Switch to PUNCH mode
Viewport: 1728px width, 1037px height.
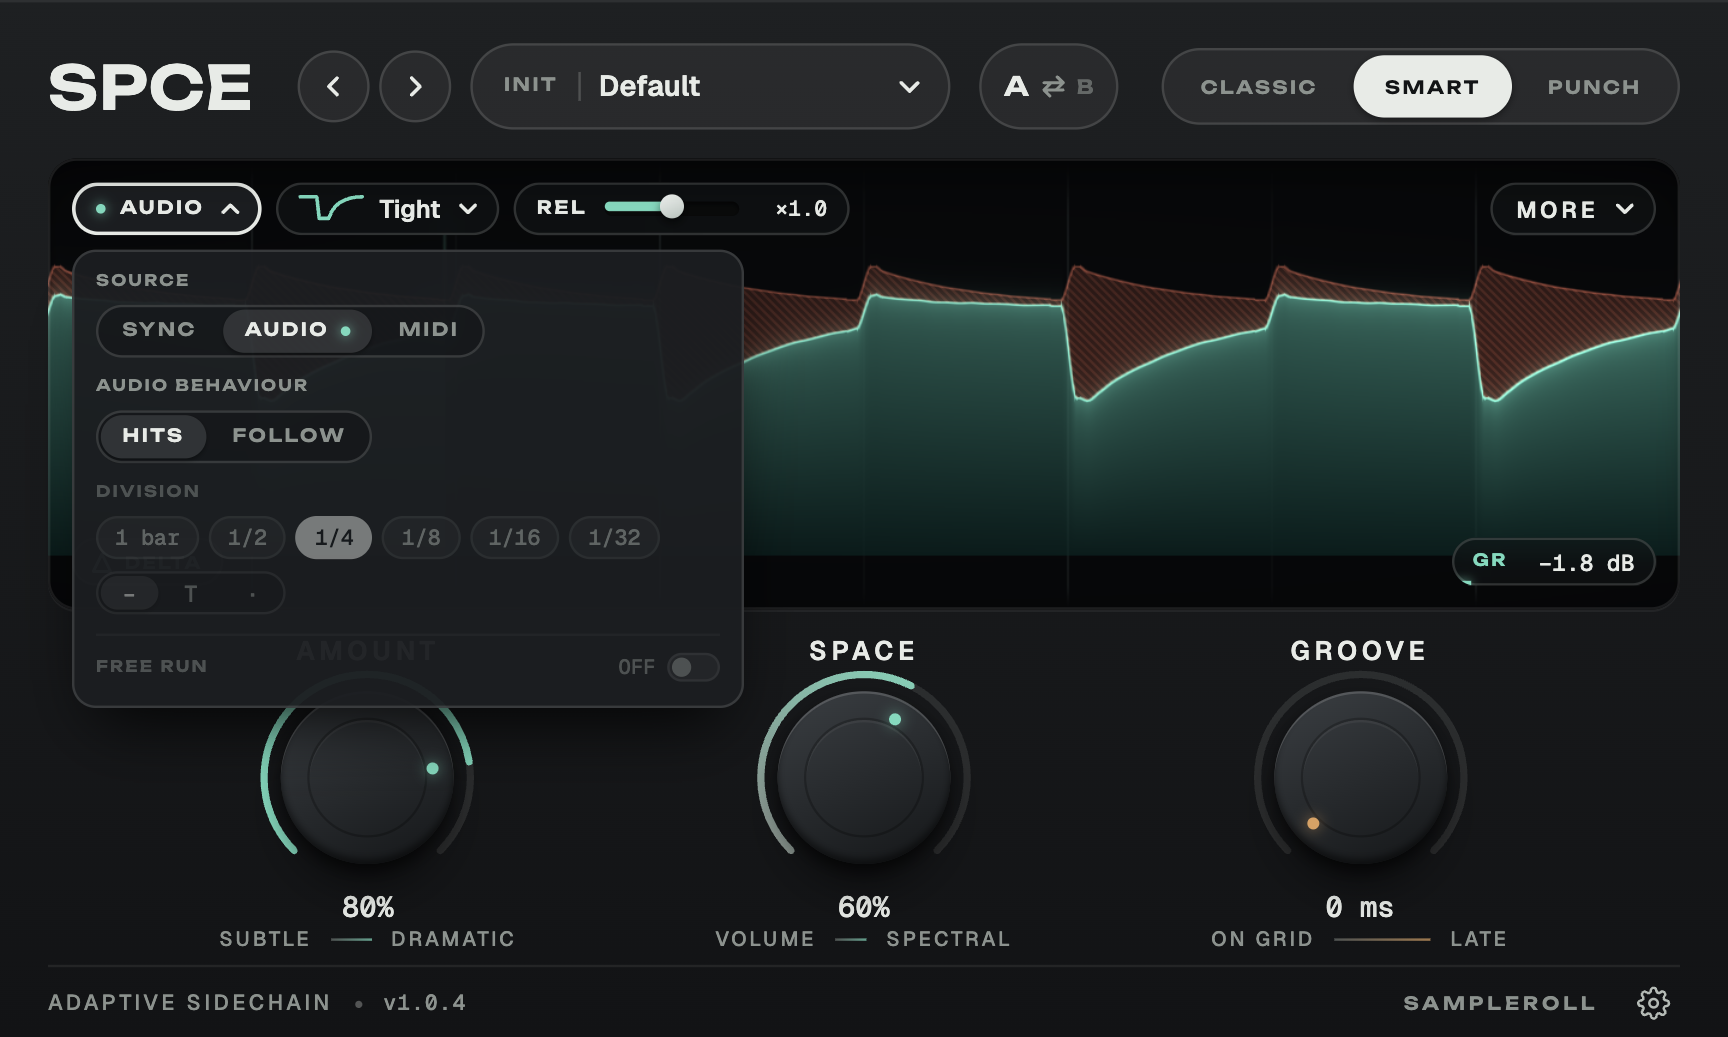[1593, 87]
